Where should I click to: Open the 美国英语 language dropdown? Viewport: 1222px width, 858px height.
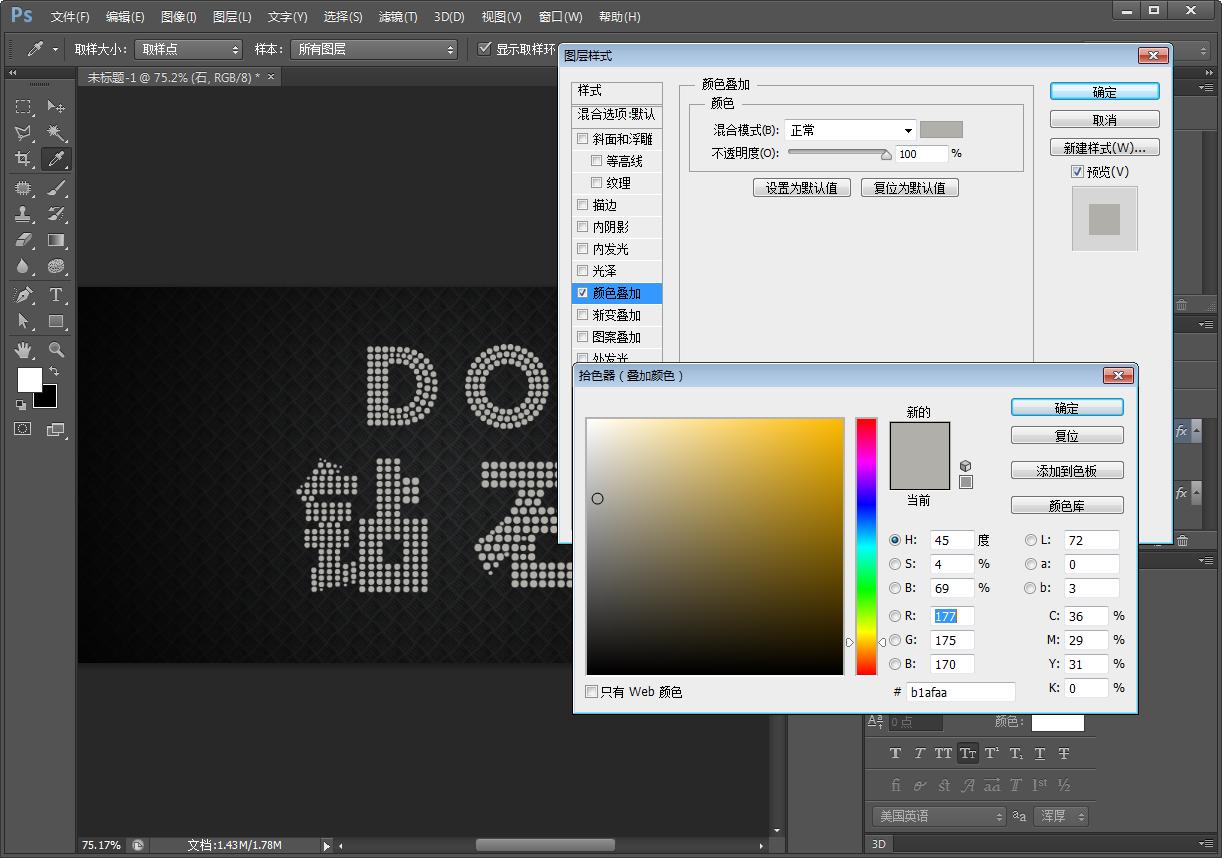click(x=937, y=816)
